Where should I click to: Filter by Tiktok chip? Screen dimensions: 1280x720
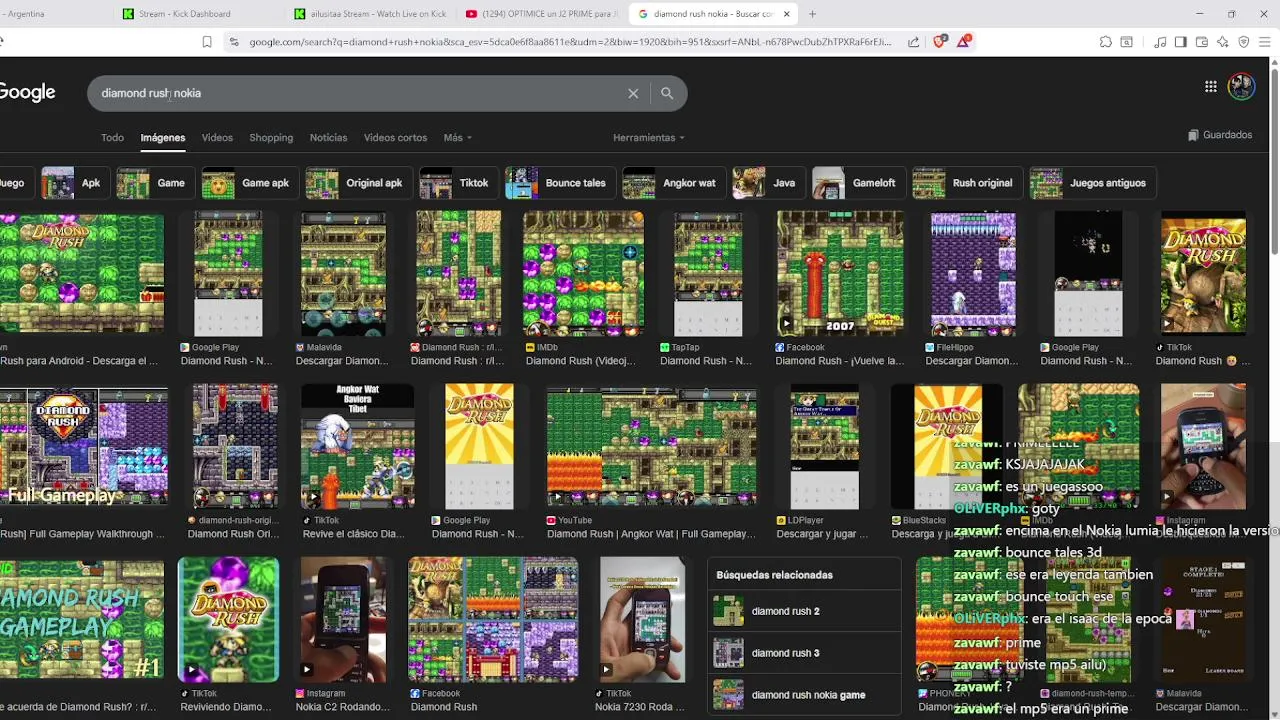(x=457, y=183)
